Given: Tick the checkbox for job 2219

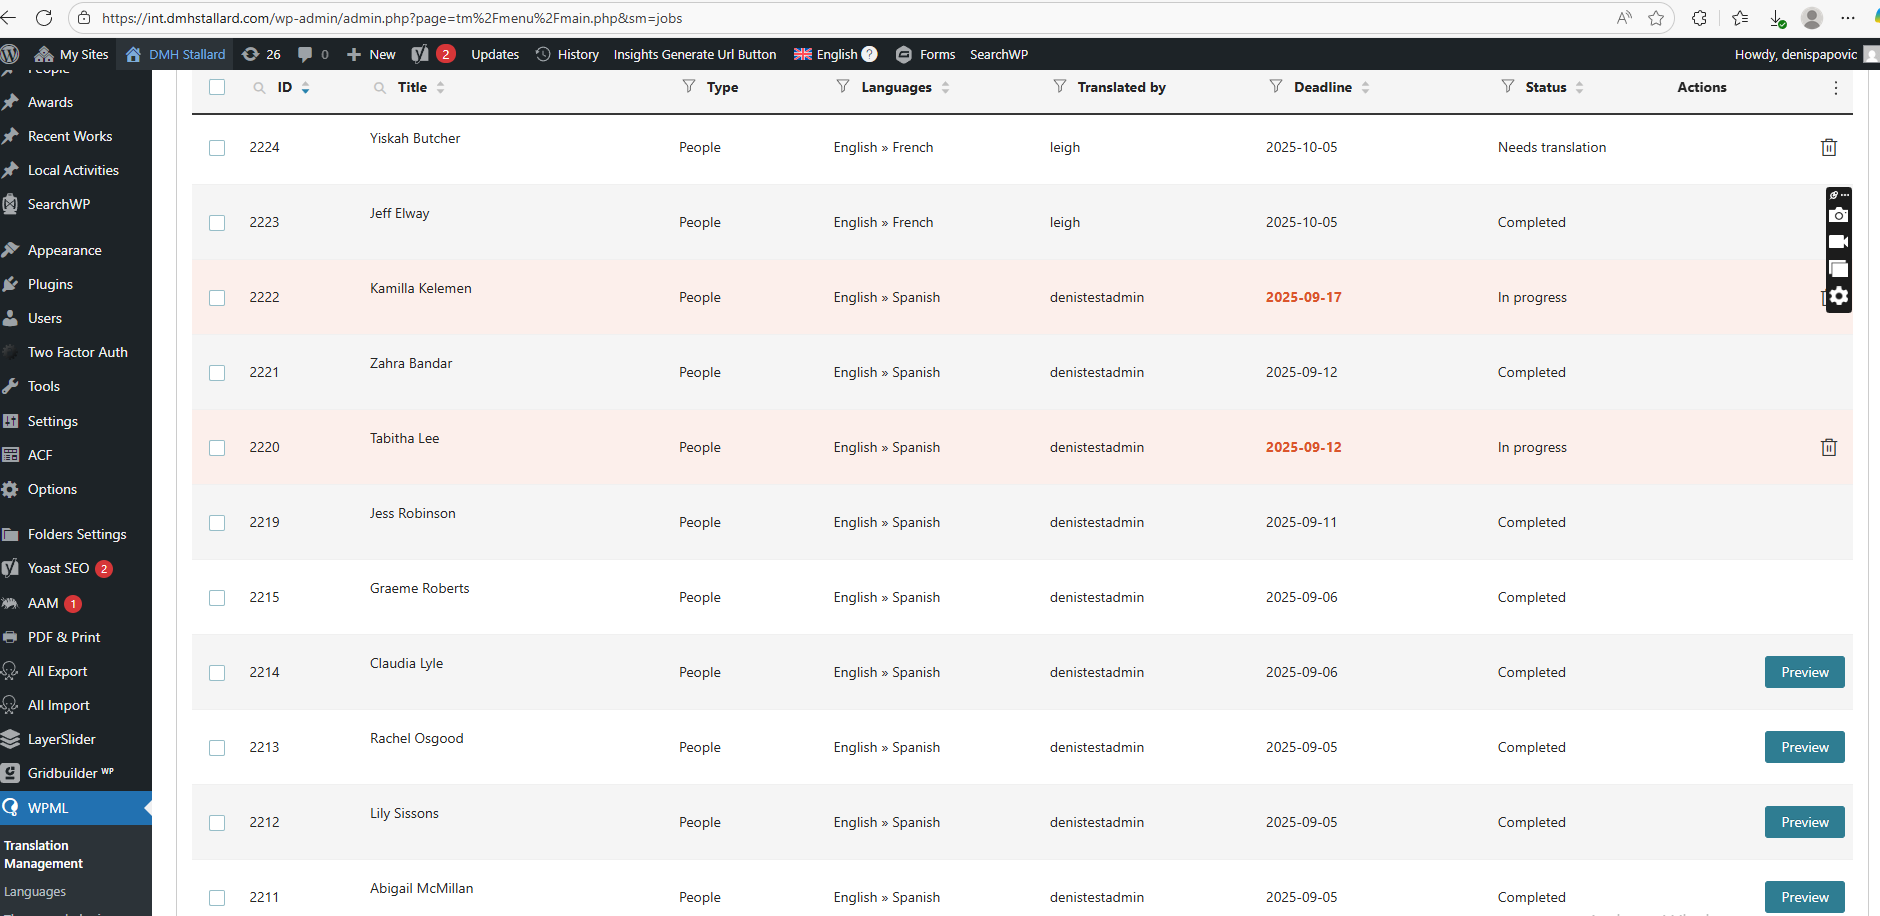Looking at the screenshot, I should click(x=217, y=523).
